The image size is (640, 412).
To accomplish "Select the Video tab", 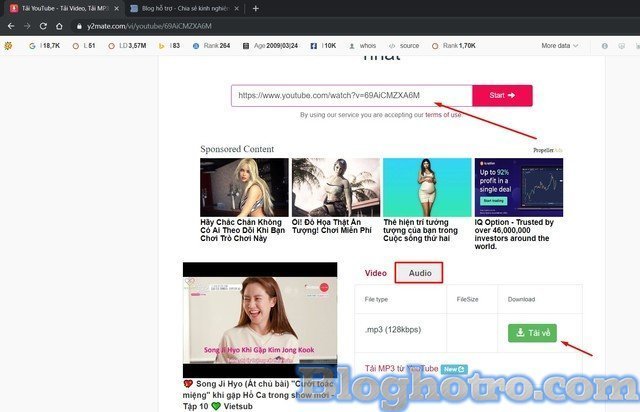I will (376, 272).
